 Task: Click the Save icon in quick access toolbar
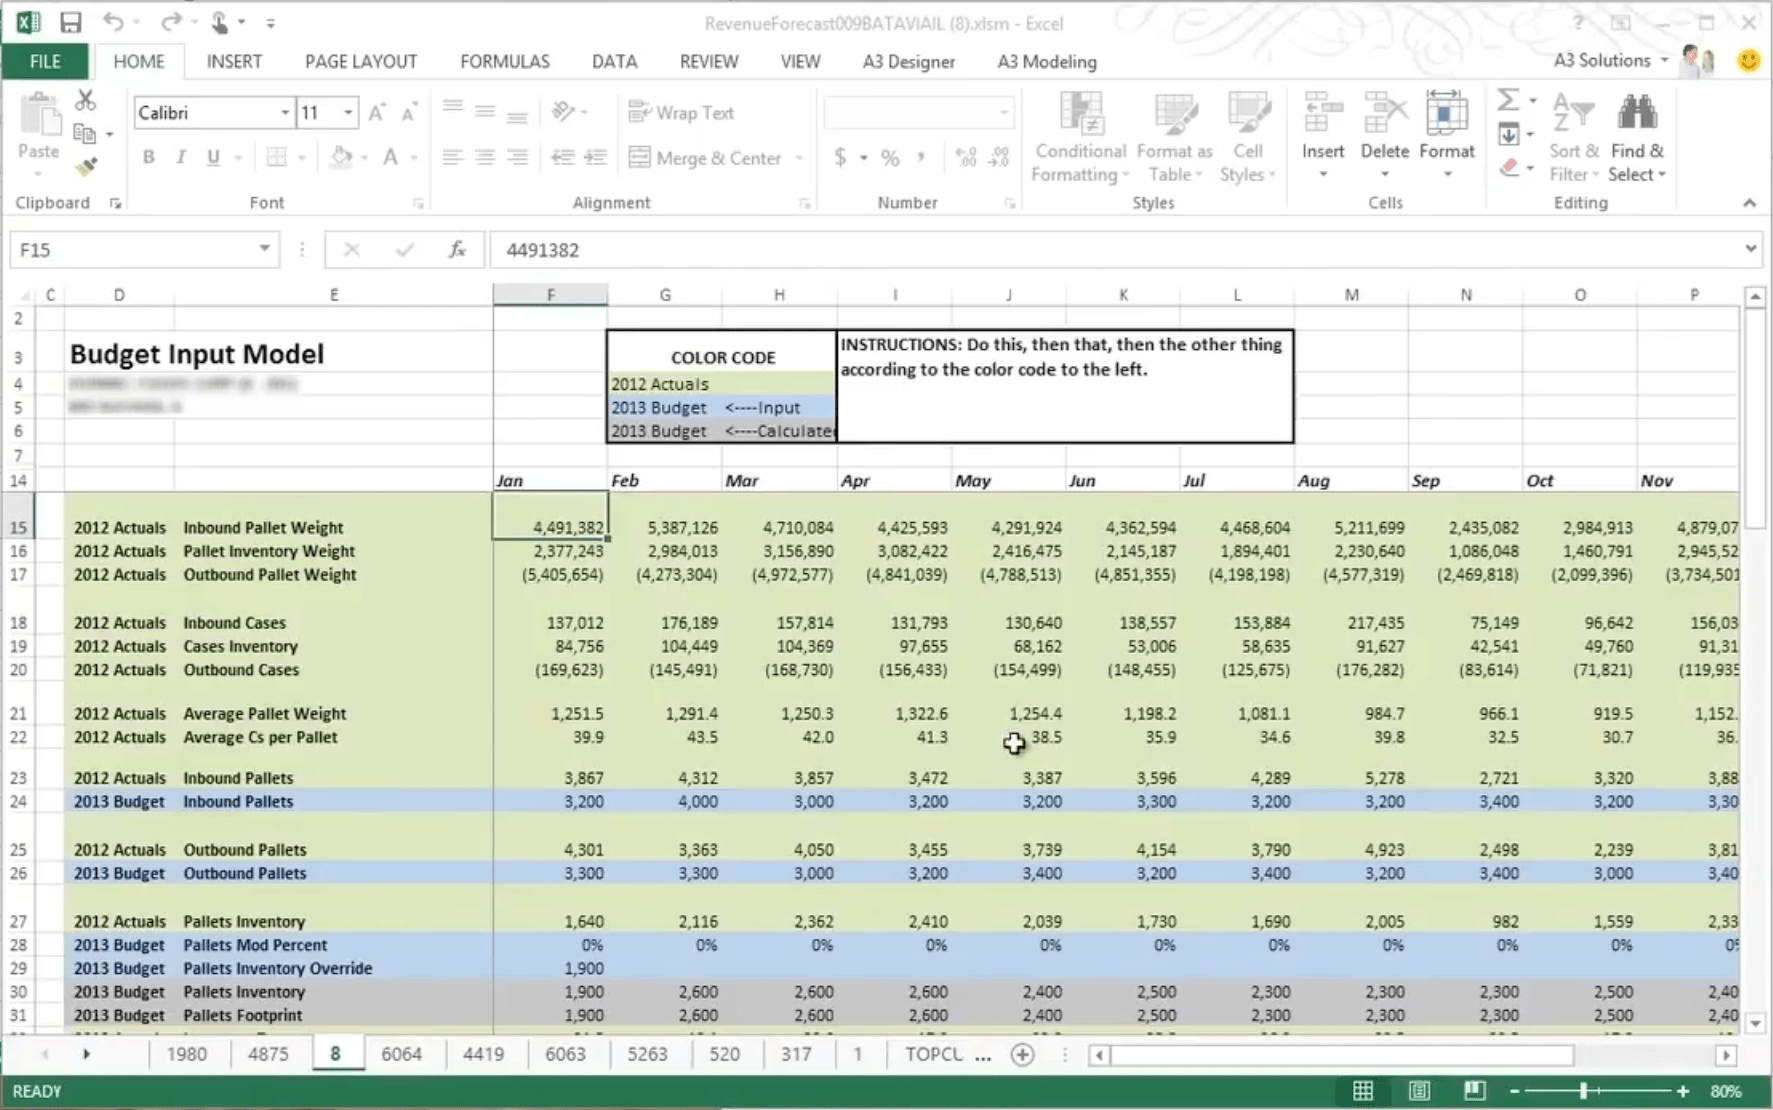[71, 22]
